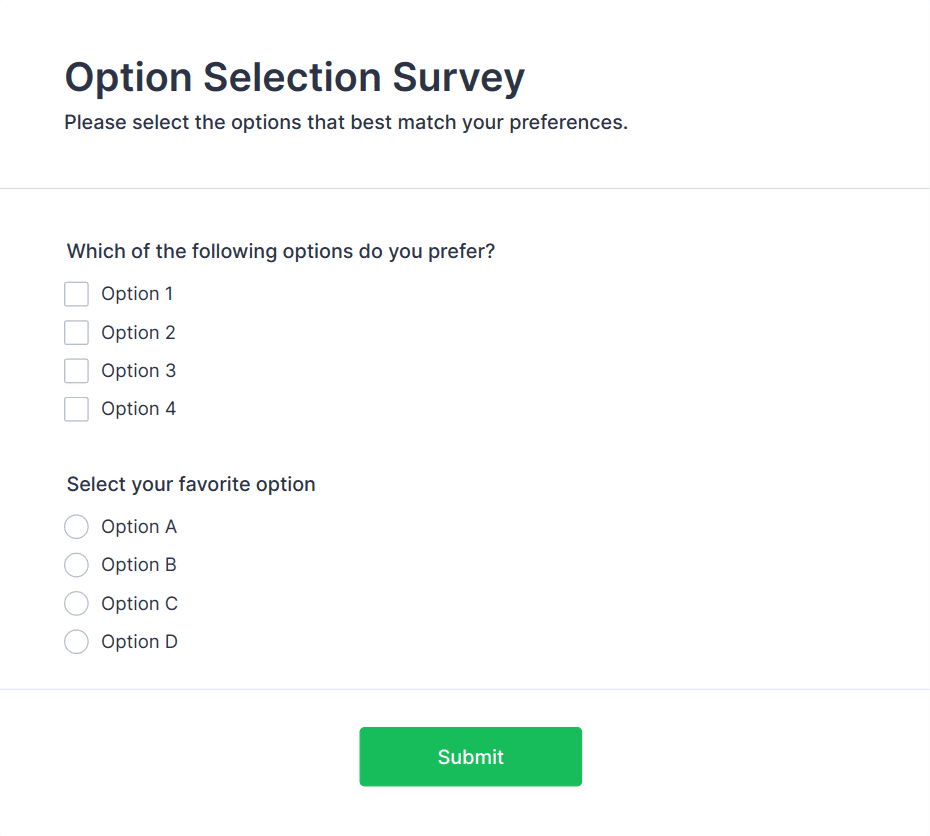Click the 'Which of the following options' question
930x836 pixels.
(281, 251)
